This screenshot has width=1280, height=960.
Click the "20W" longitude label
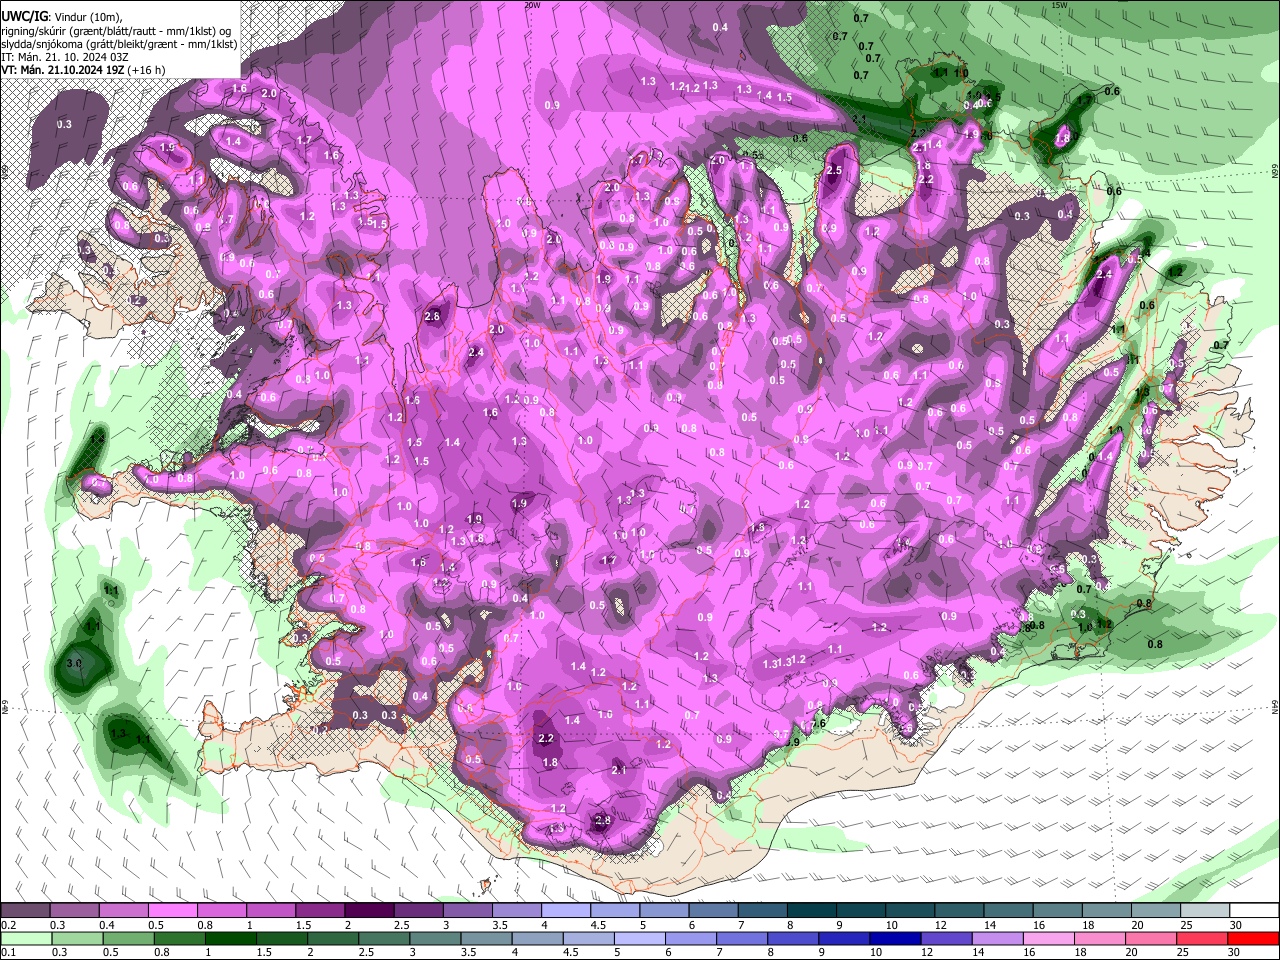click(533, 5)
